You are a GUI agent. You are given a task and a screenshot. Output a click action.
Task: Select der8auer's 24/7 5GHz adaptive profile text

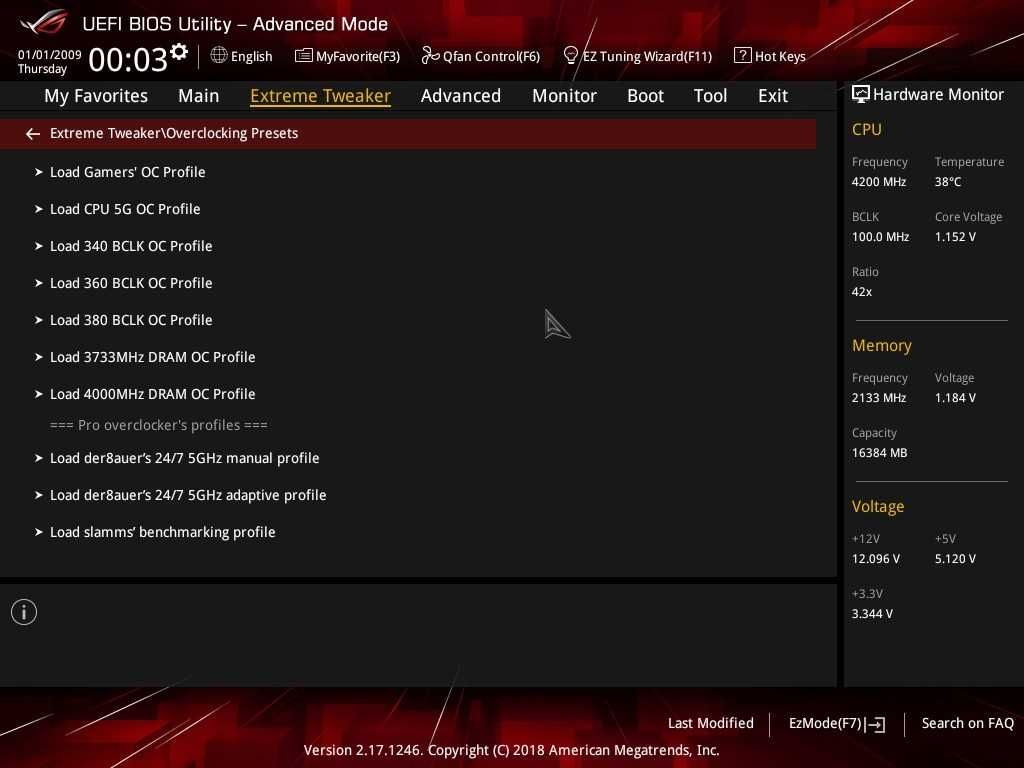187,496
